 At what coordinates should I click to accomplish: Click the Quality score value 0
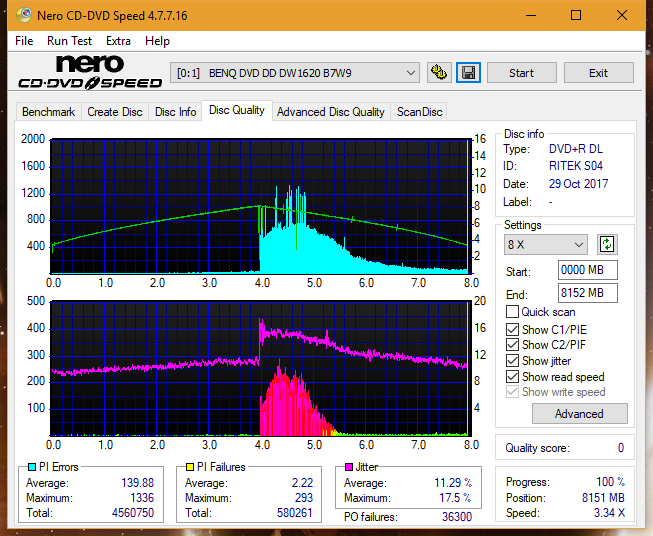pyautogui.click(x=621, y=448)
